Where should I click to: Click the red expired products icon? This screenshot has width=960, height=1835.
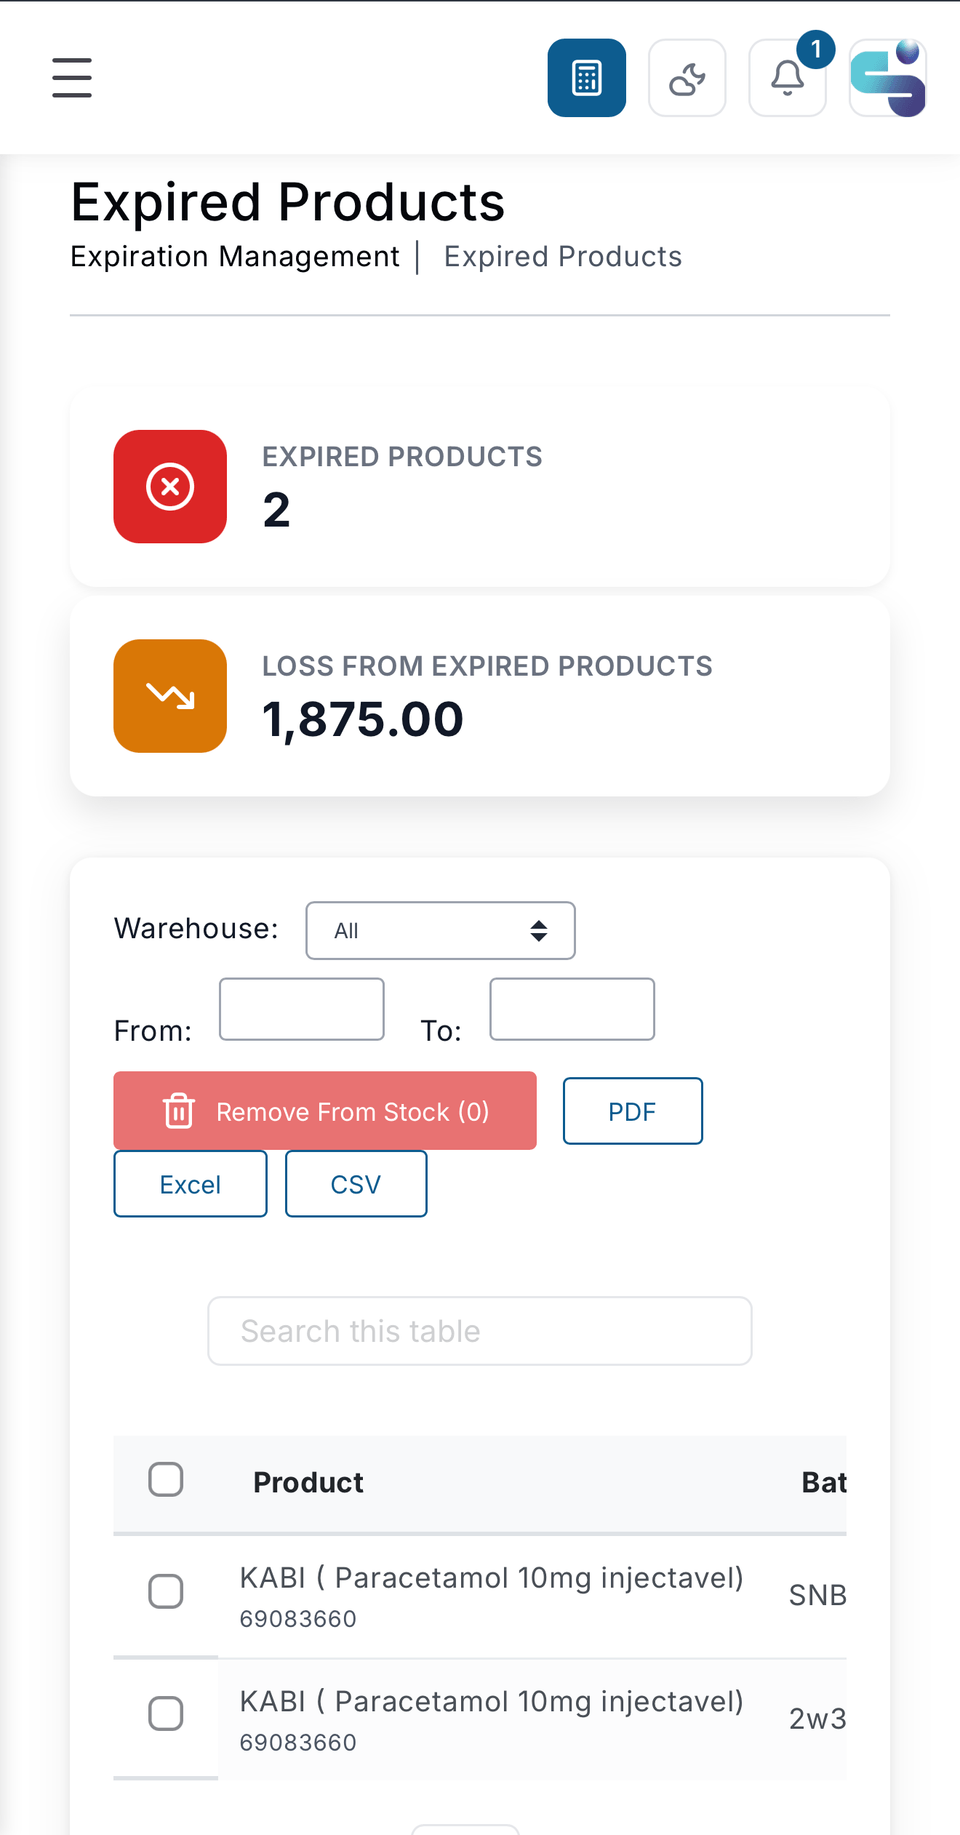170,487
